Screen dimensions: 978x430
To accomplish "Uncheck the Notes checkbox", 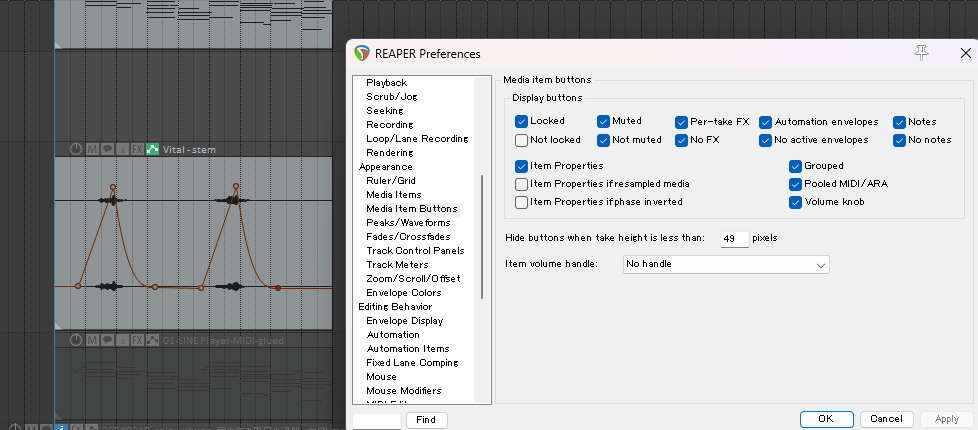I will coord(899,122).
